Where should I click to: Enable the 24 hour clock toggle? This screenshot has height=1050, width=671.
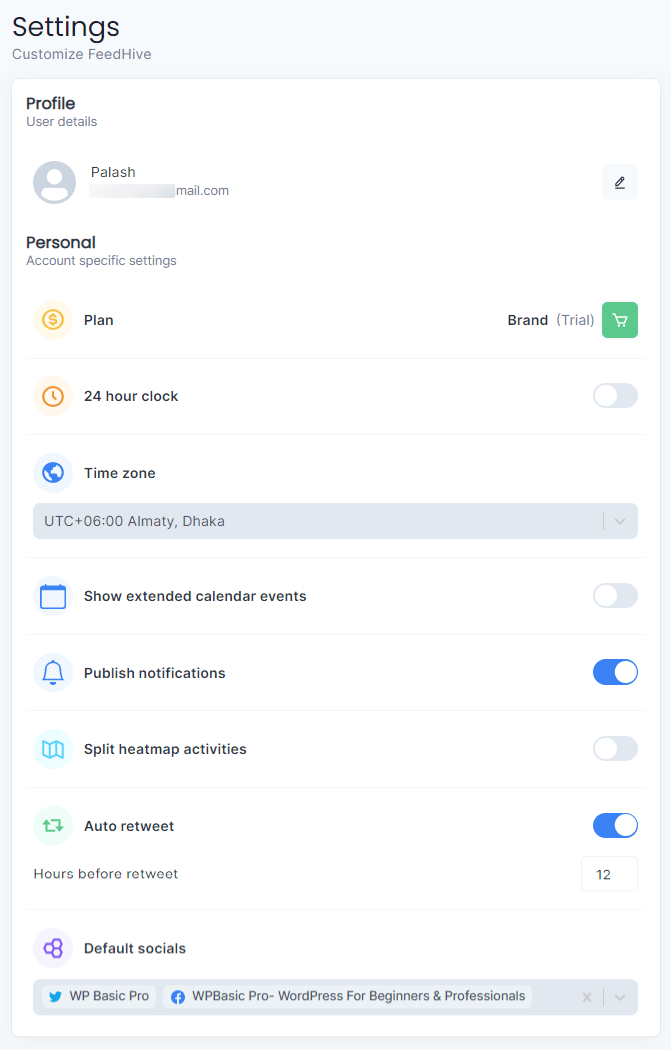point(615,395)
